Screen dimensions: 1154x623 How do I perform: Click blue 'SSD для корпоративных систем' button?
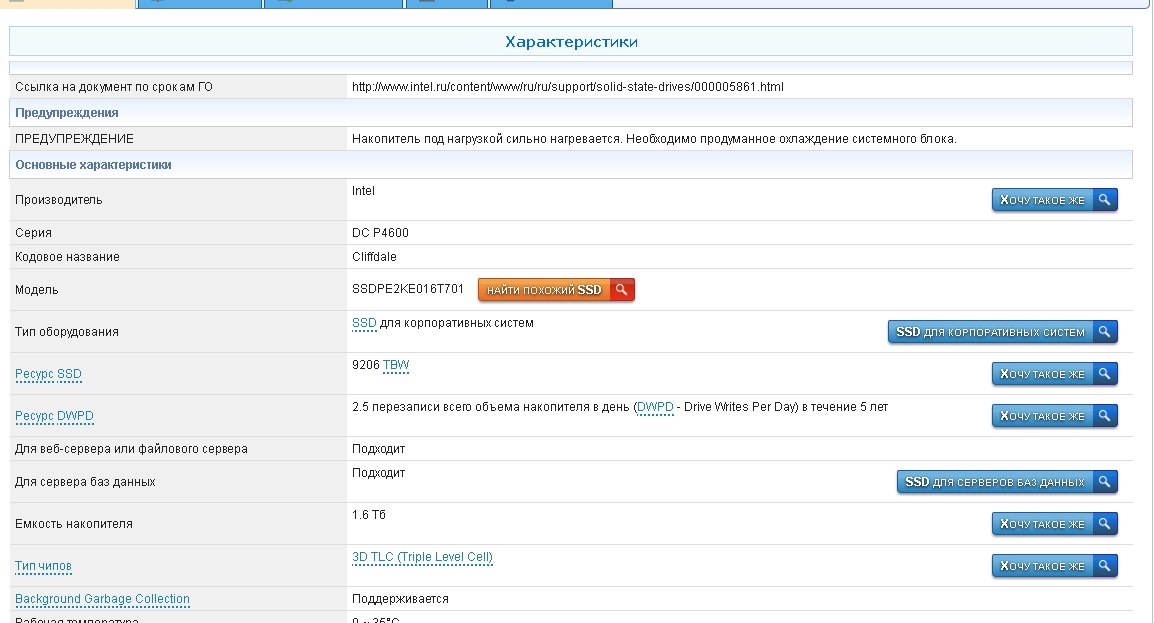(x=1003, y=332)
